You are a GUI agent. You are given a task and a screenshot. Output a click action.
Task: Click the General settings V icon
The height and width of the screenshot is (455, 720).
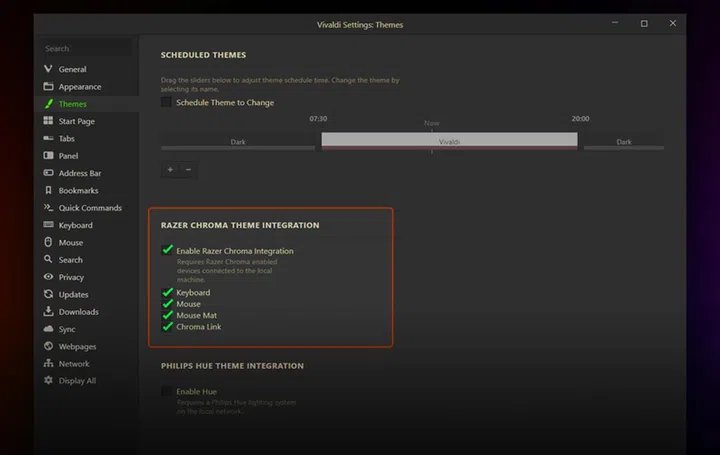[x=48, y=69]
